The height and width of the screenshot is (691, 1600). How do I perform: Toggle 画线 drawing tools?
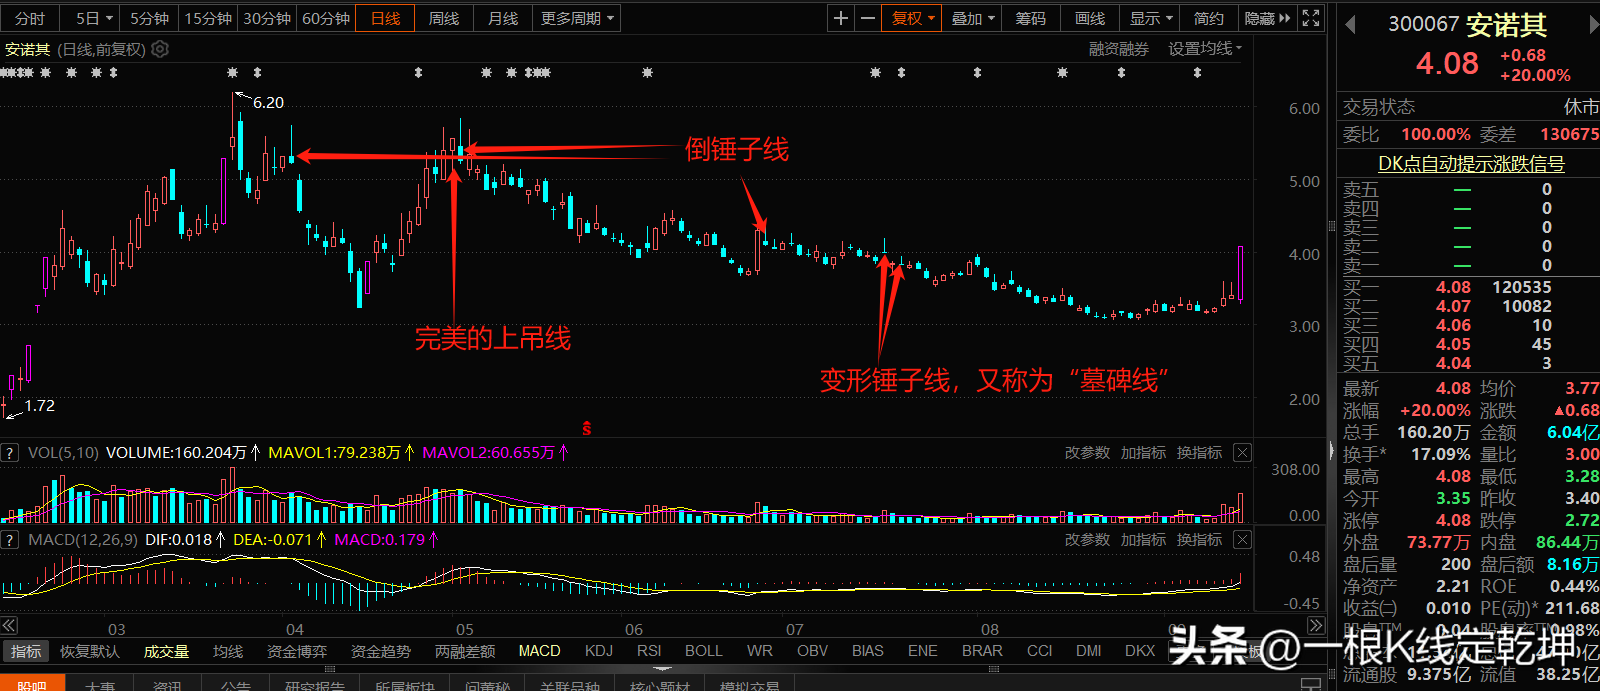tap(1089, 18)
